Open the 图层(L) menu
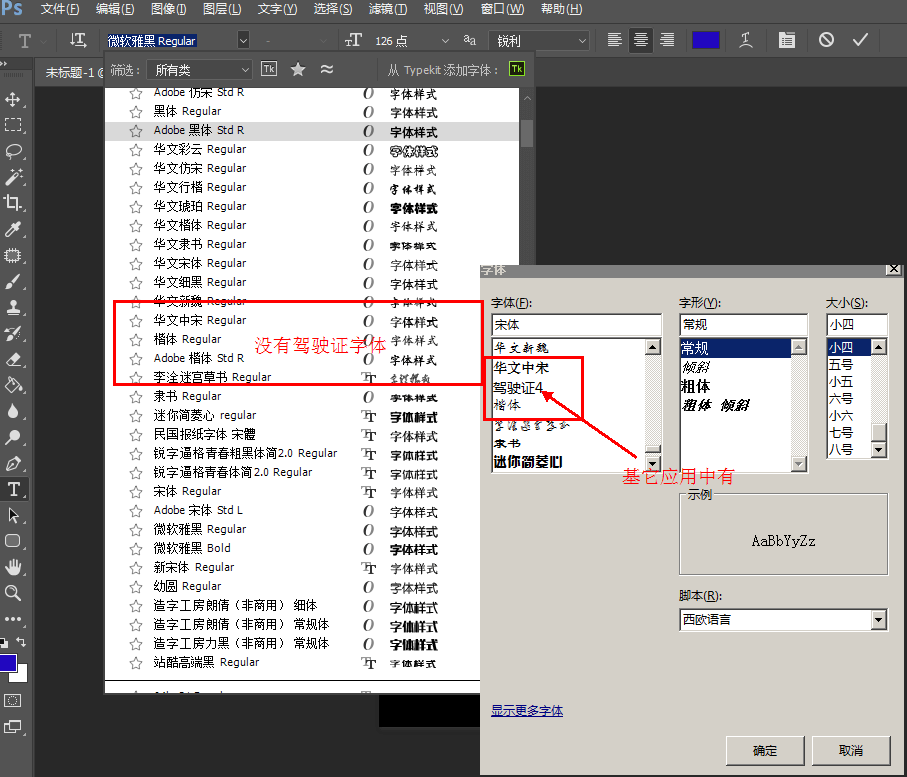Viewport: 907px width, 777px height. tap(221, 9)
